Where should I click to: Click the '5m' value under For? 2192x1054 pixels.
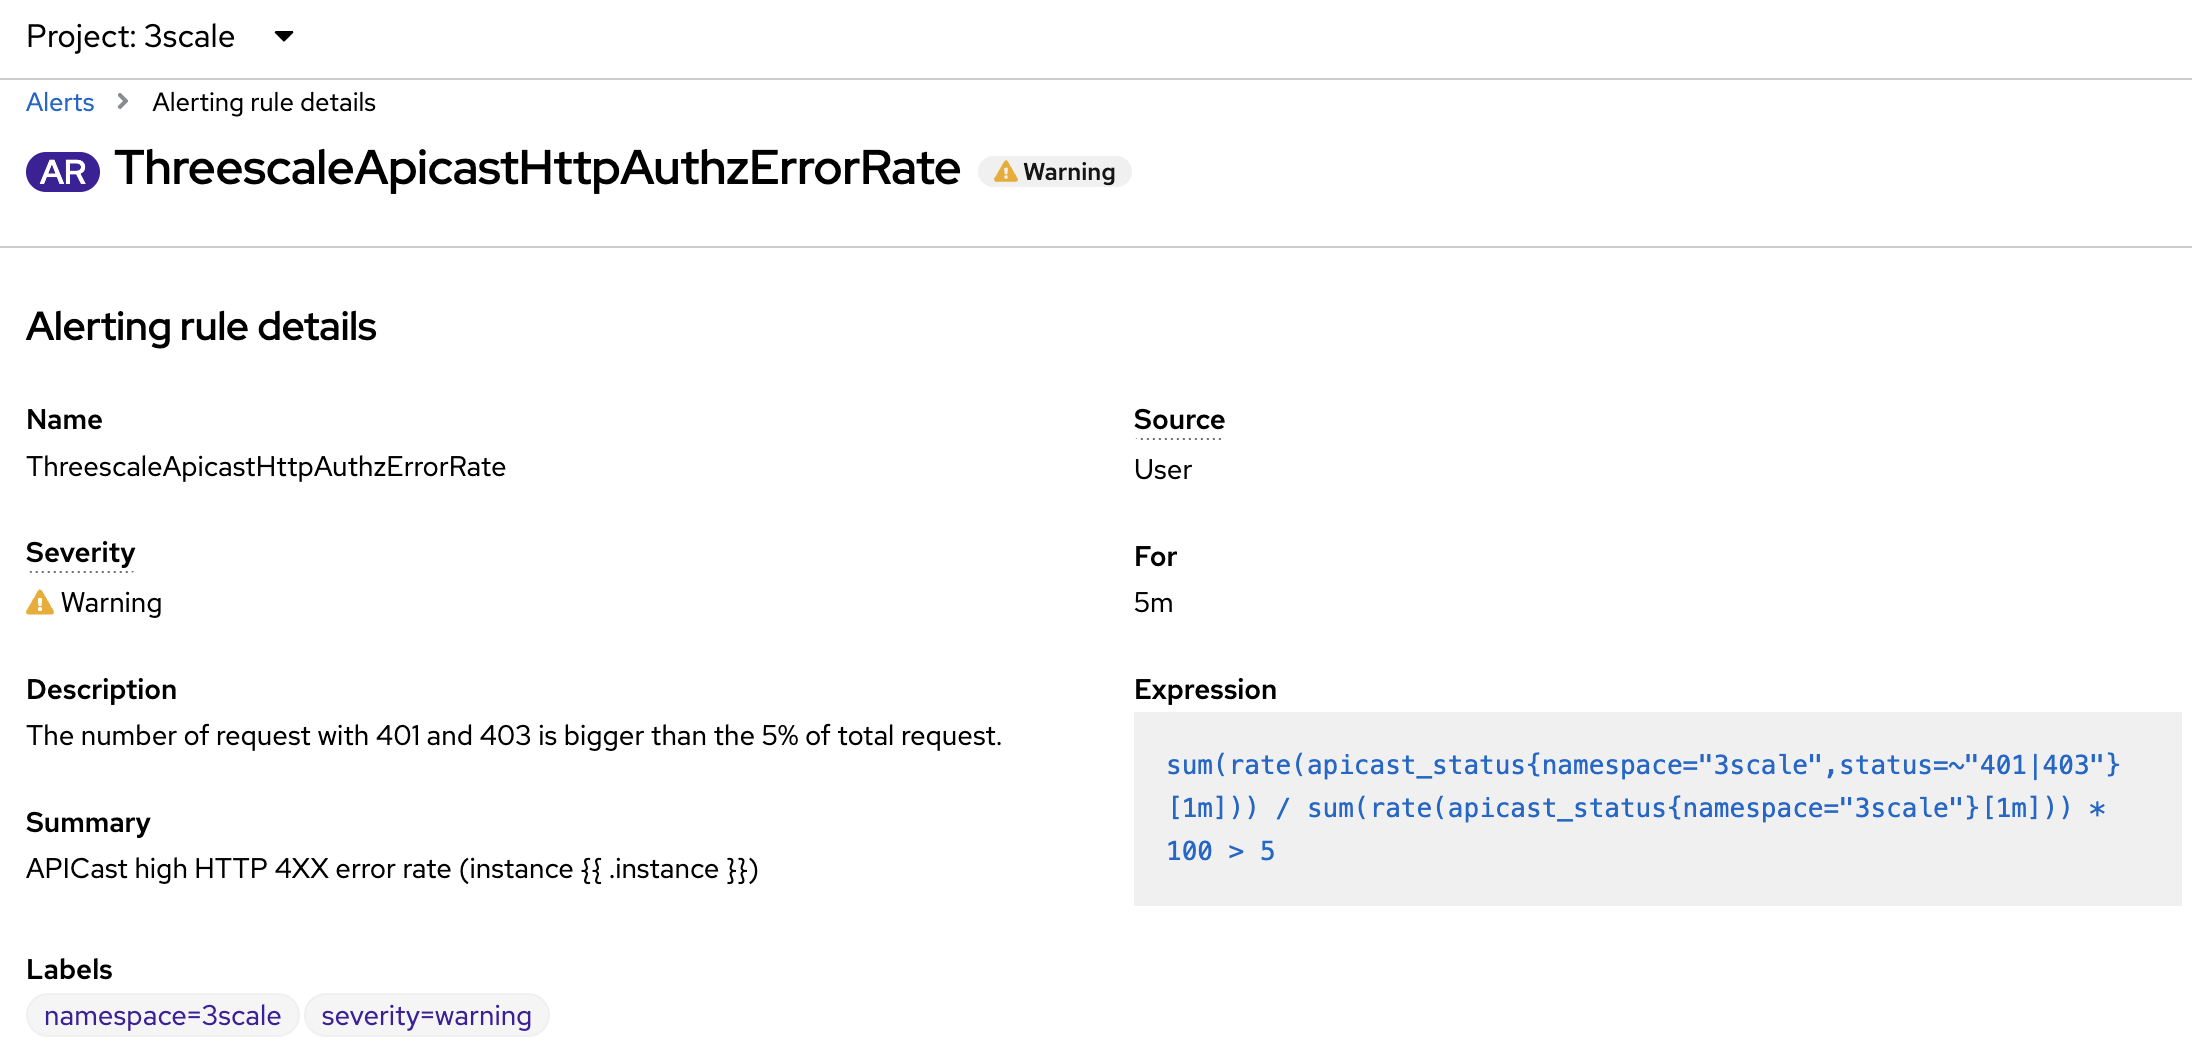(x=1153, y=603)
